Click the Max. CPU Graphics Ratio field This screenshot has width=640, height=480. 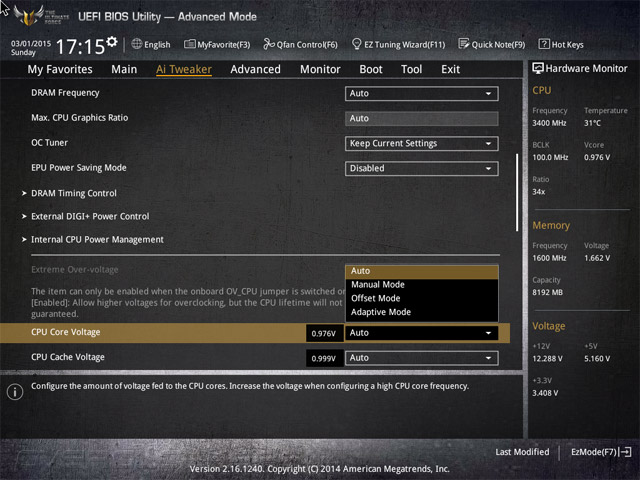(421, 118)
